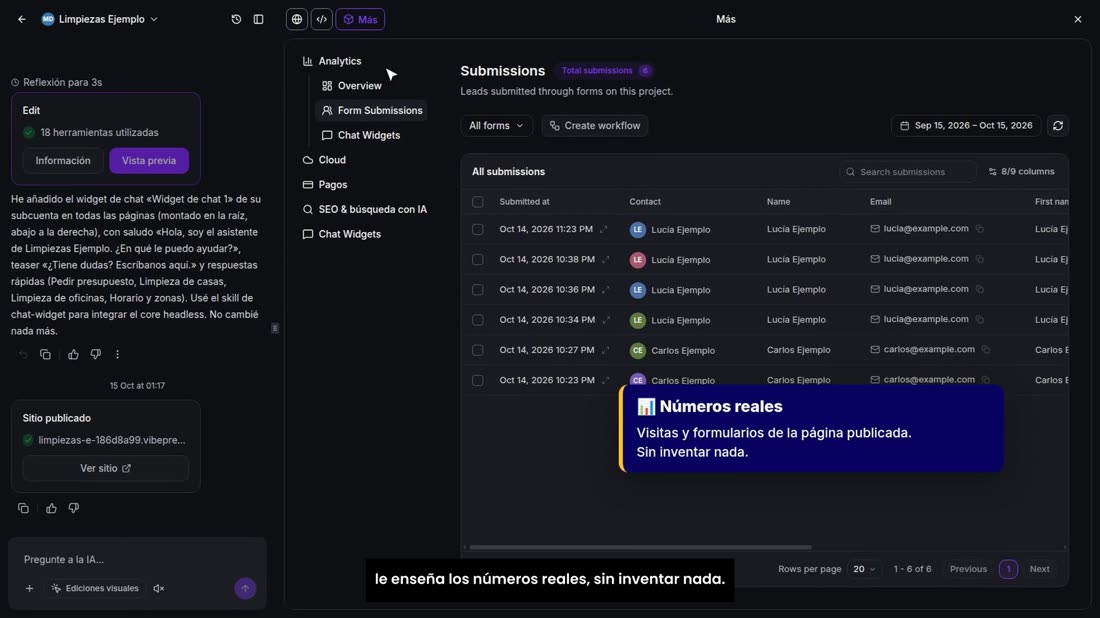Click the horizontal table scrollbar
The height and width of the screenshot is (618, 1100).
[x=640, y=547]
